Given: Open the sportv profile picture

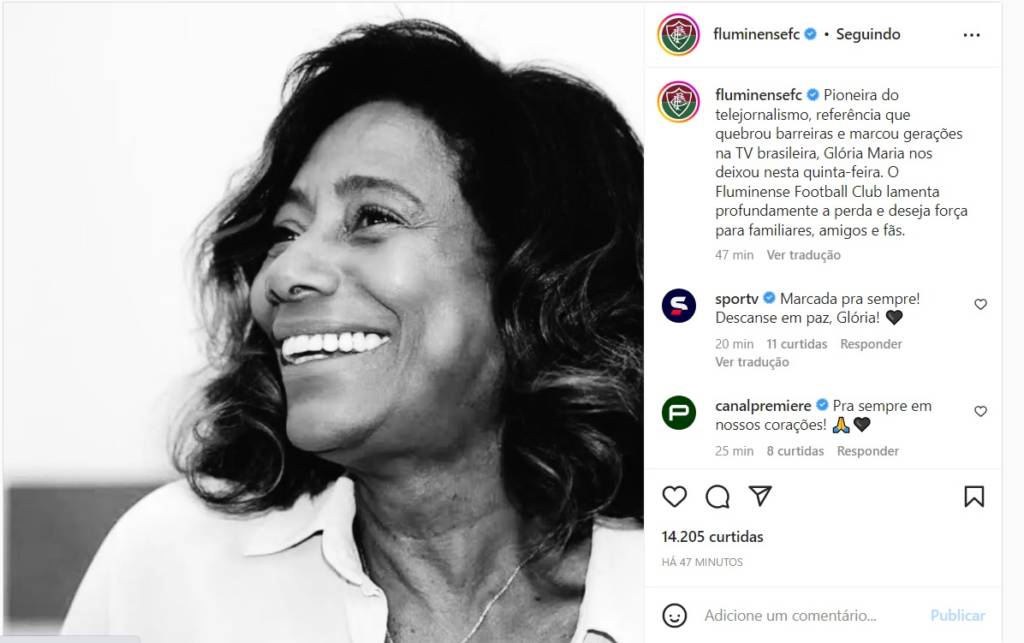Looking at the screenshot, I should [678, 305].
